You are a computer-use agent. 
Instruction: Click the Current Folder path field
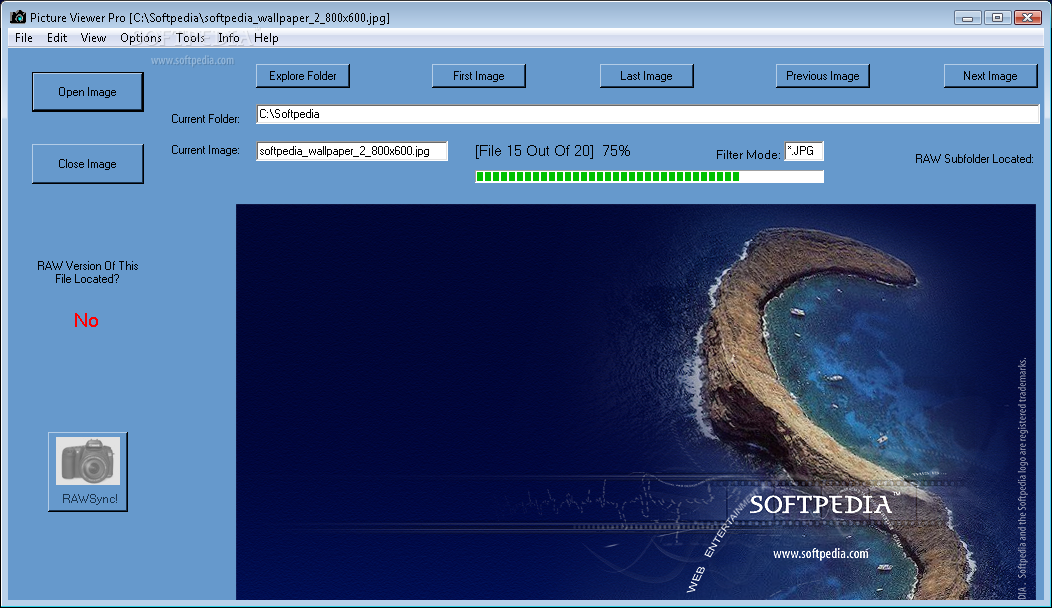(x=647, y=114)
